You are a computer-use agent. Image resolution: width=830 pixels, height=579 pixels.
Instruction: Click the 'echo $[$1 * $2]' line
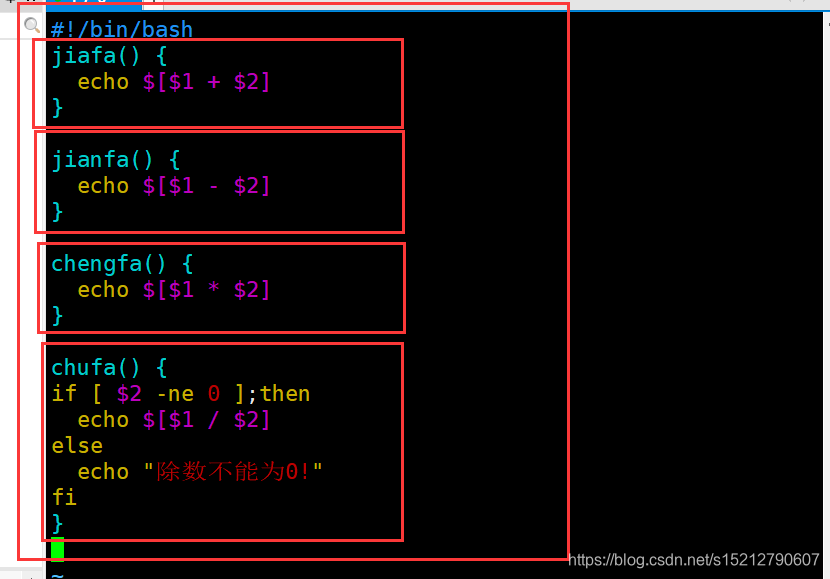[174, 290]
